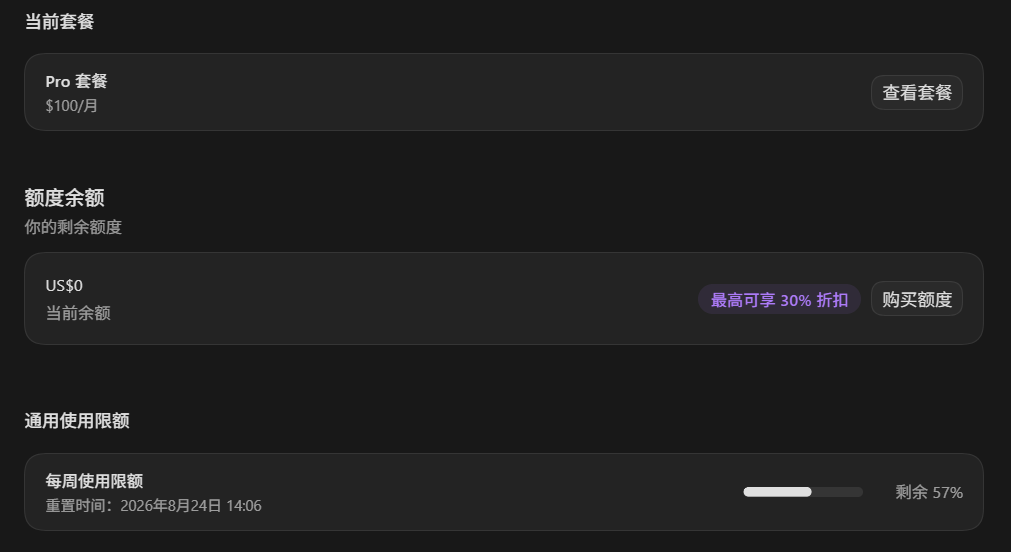This screenshot has width=1011, height=552.
Task: Click empty area of US$0 balance card
Action: [387, 299]
